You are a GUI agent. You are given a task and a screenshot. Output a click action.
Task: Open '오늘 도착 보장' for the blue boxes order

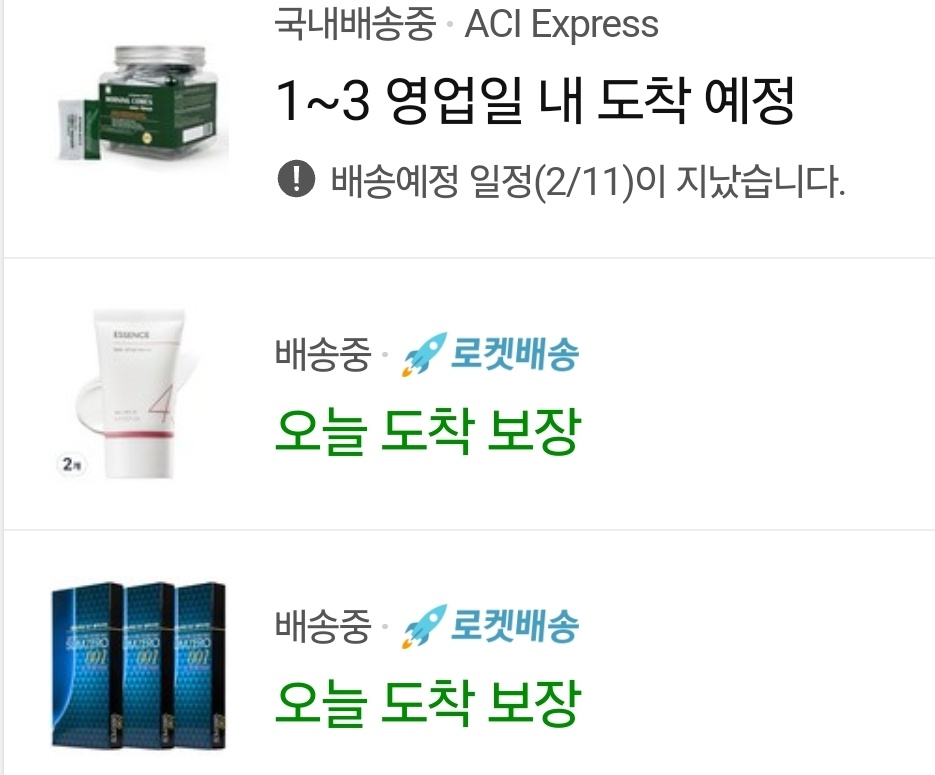point(427,703)
